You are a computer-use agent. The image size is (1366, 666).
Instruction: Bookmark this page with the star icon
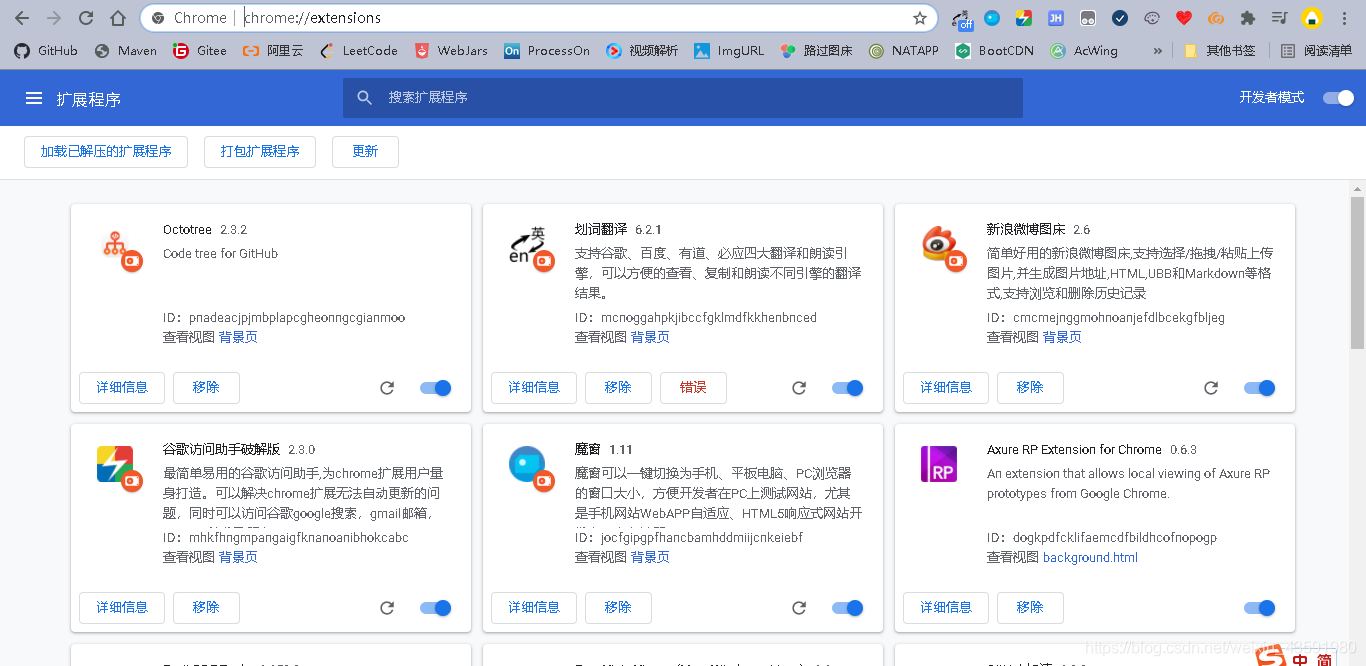coord(919,18)
